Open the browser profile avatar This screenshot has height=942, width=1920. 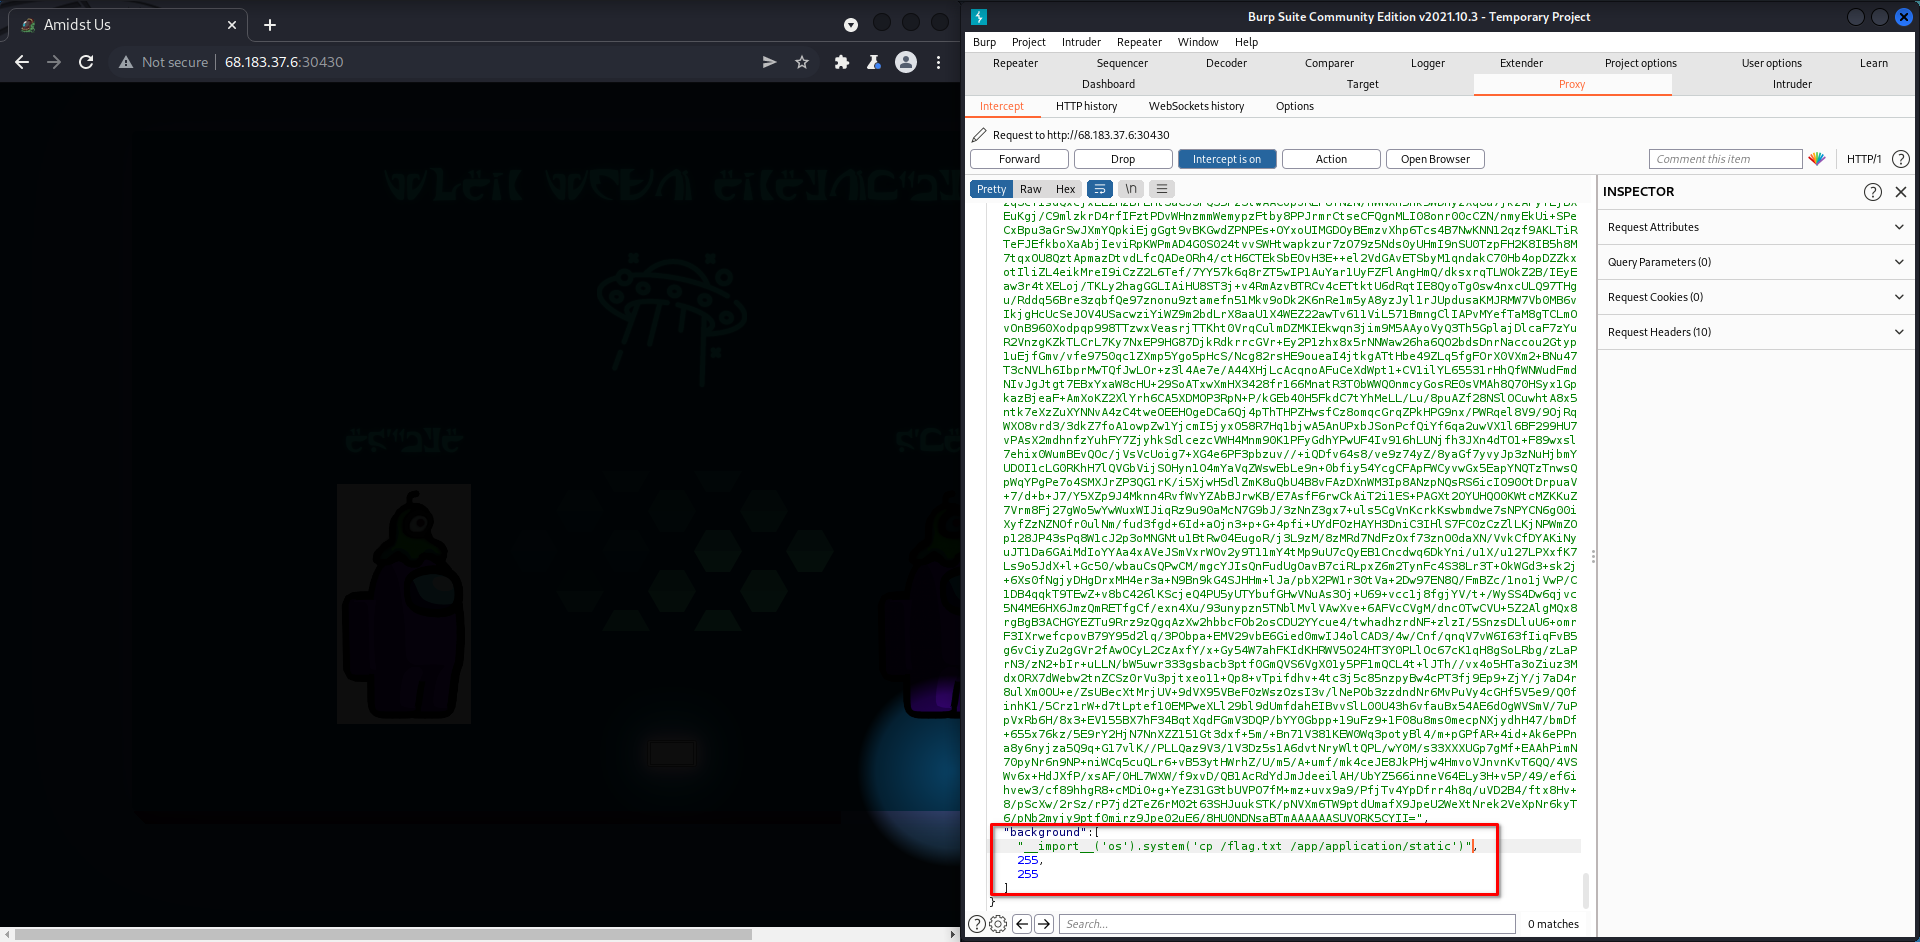coord(906,62)
